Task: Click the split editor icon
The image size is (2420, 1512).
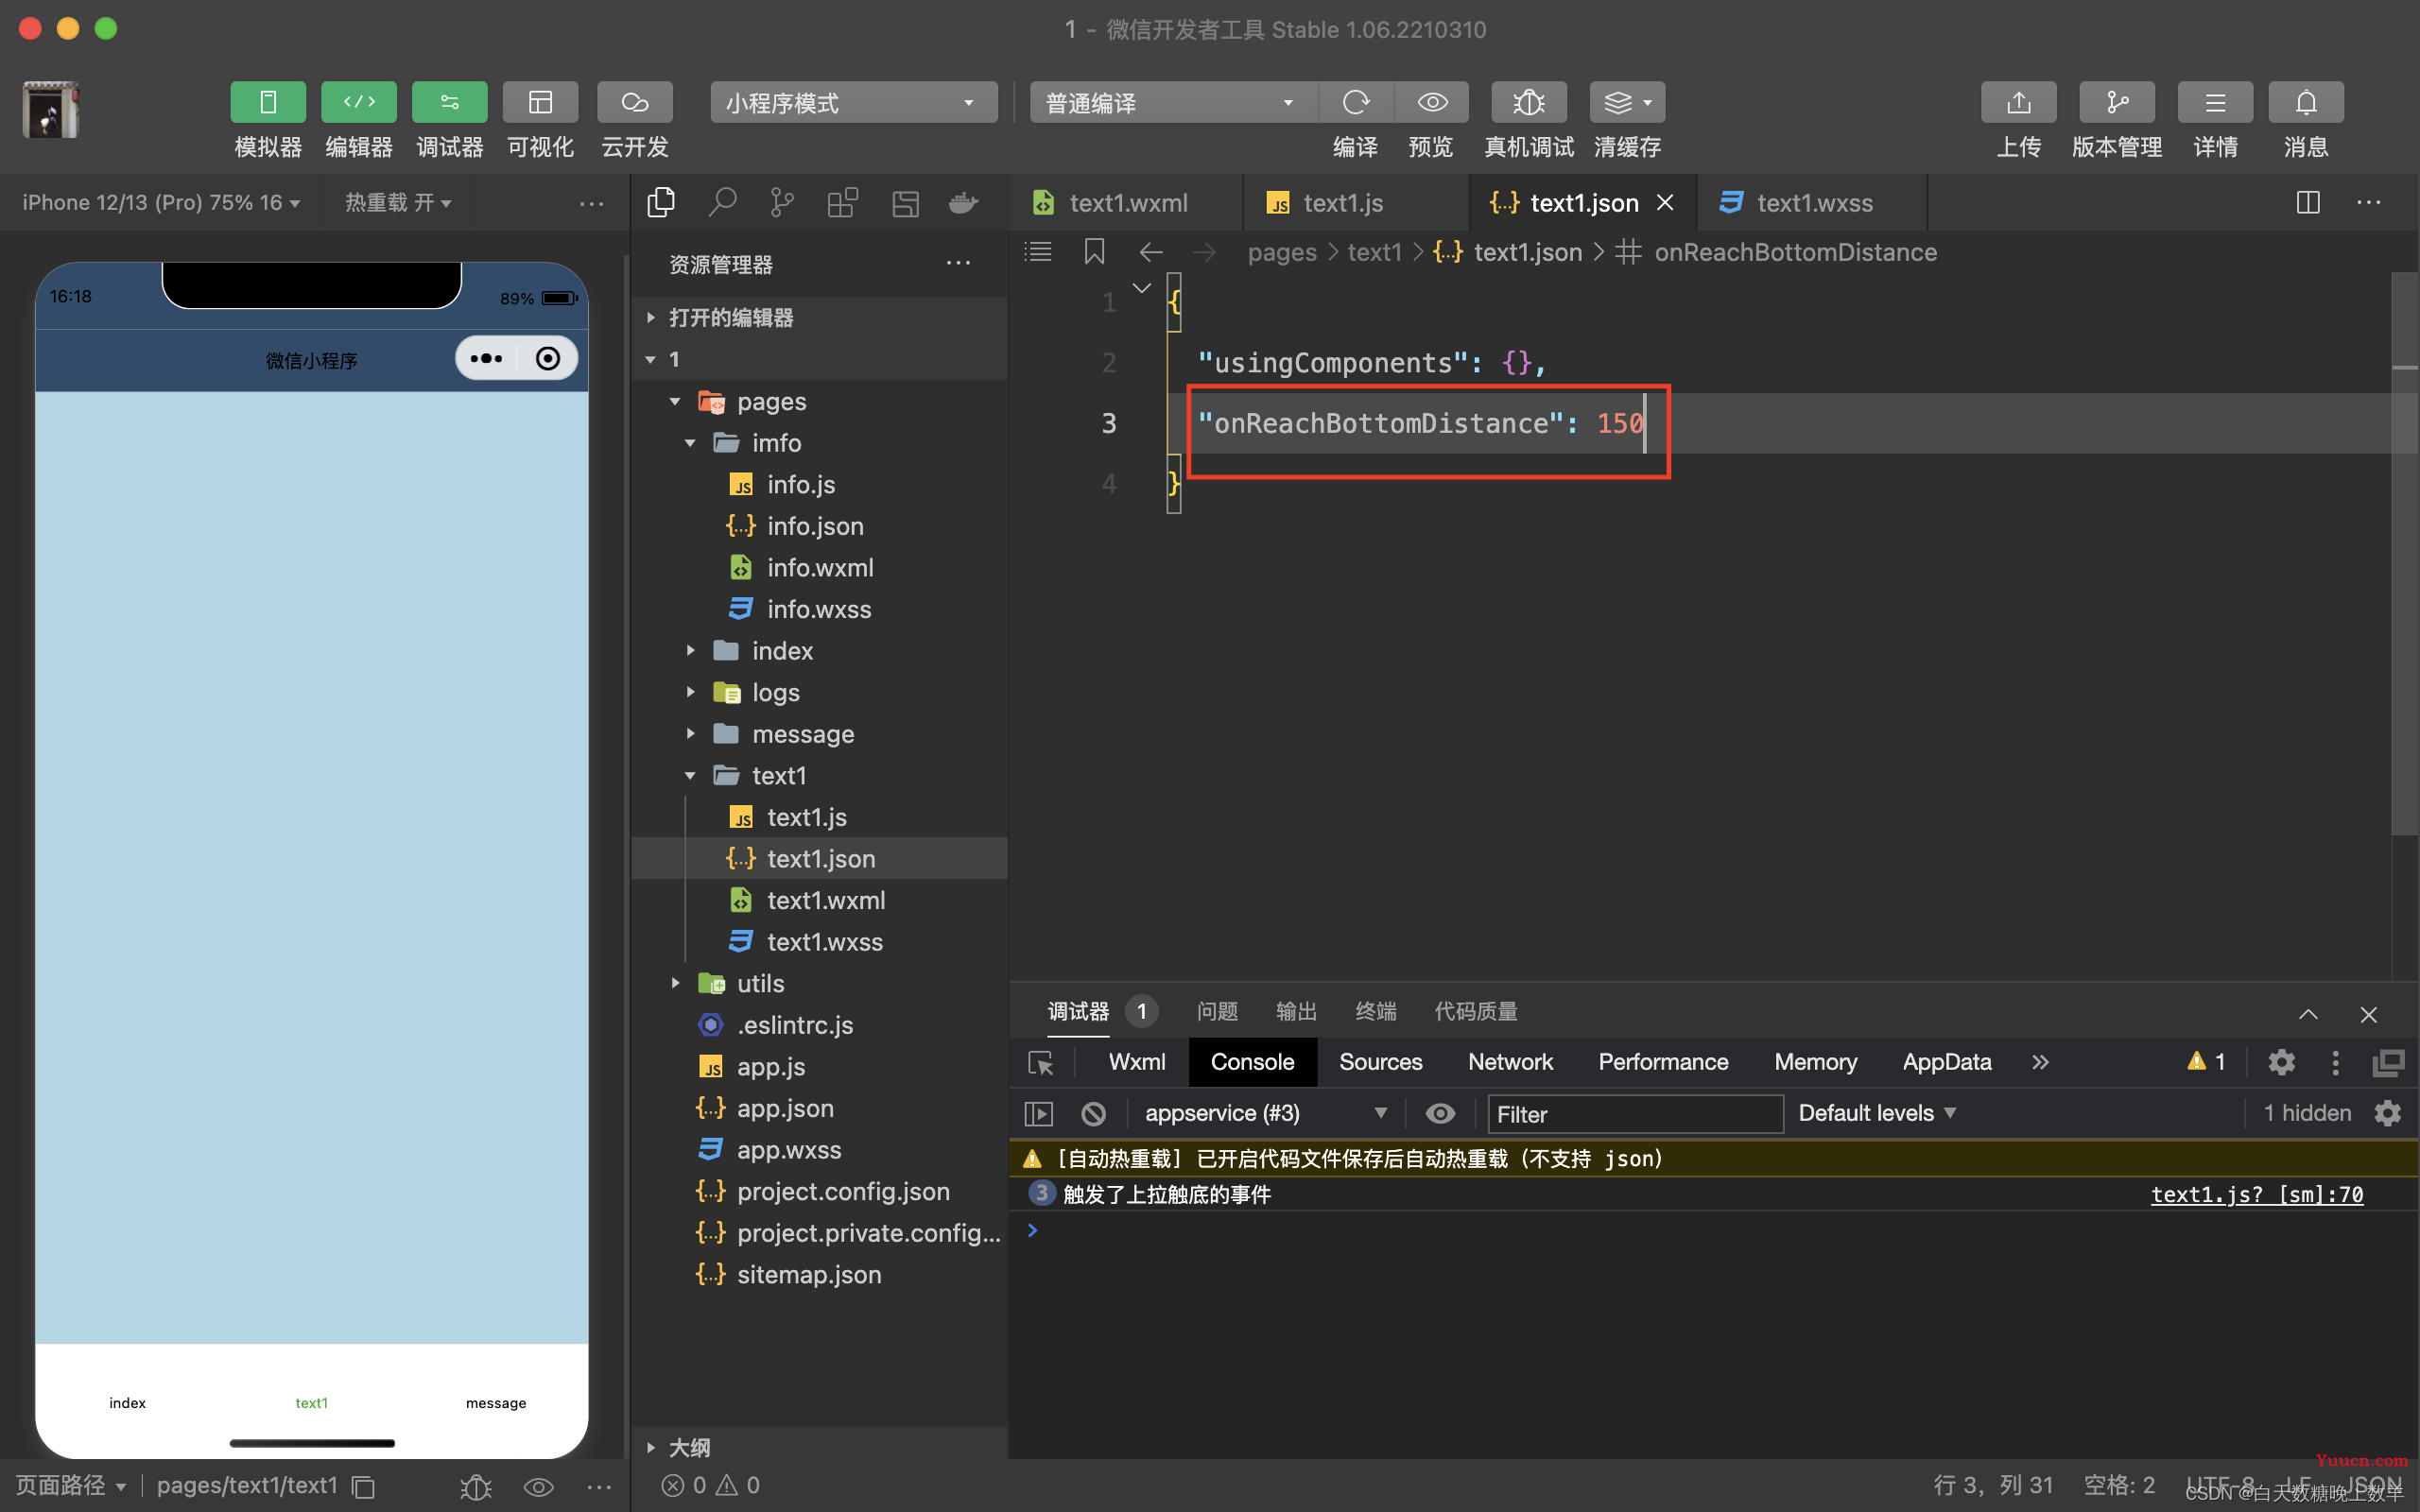Action: (x=2308, y=203)
